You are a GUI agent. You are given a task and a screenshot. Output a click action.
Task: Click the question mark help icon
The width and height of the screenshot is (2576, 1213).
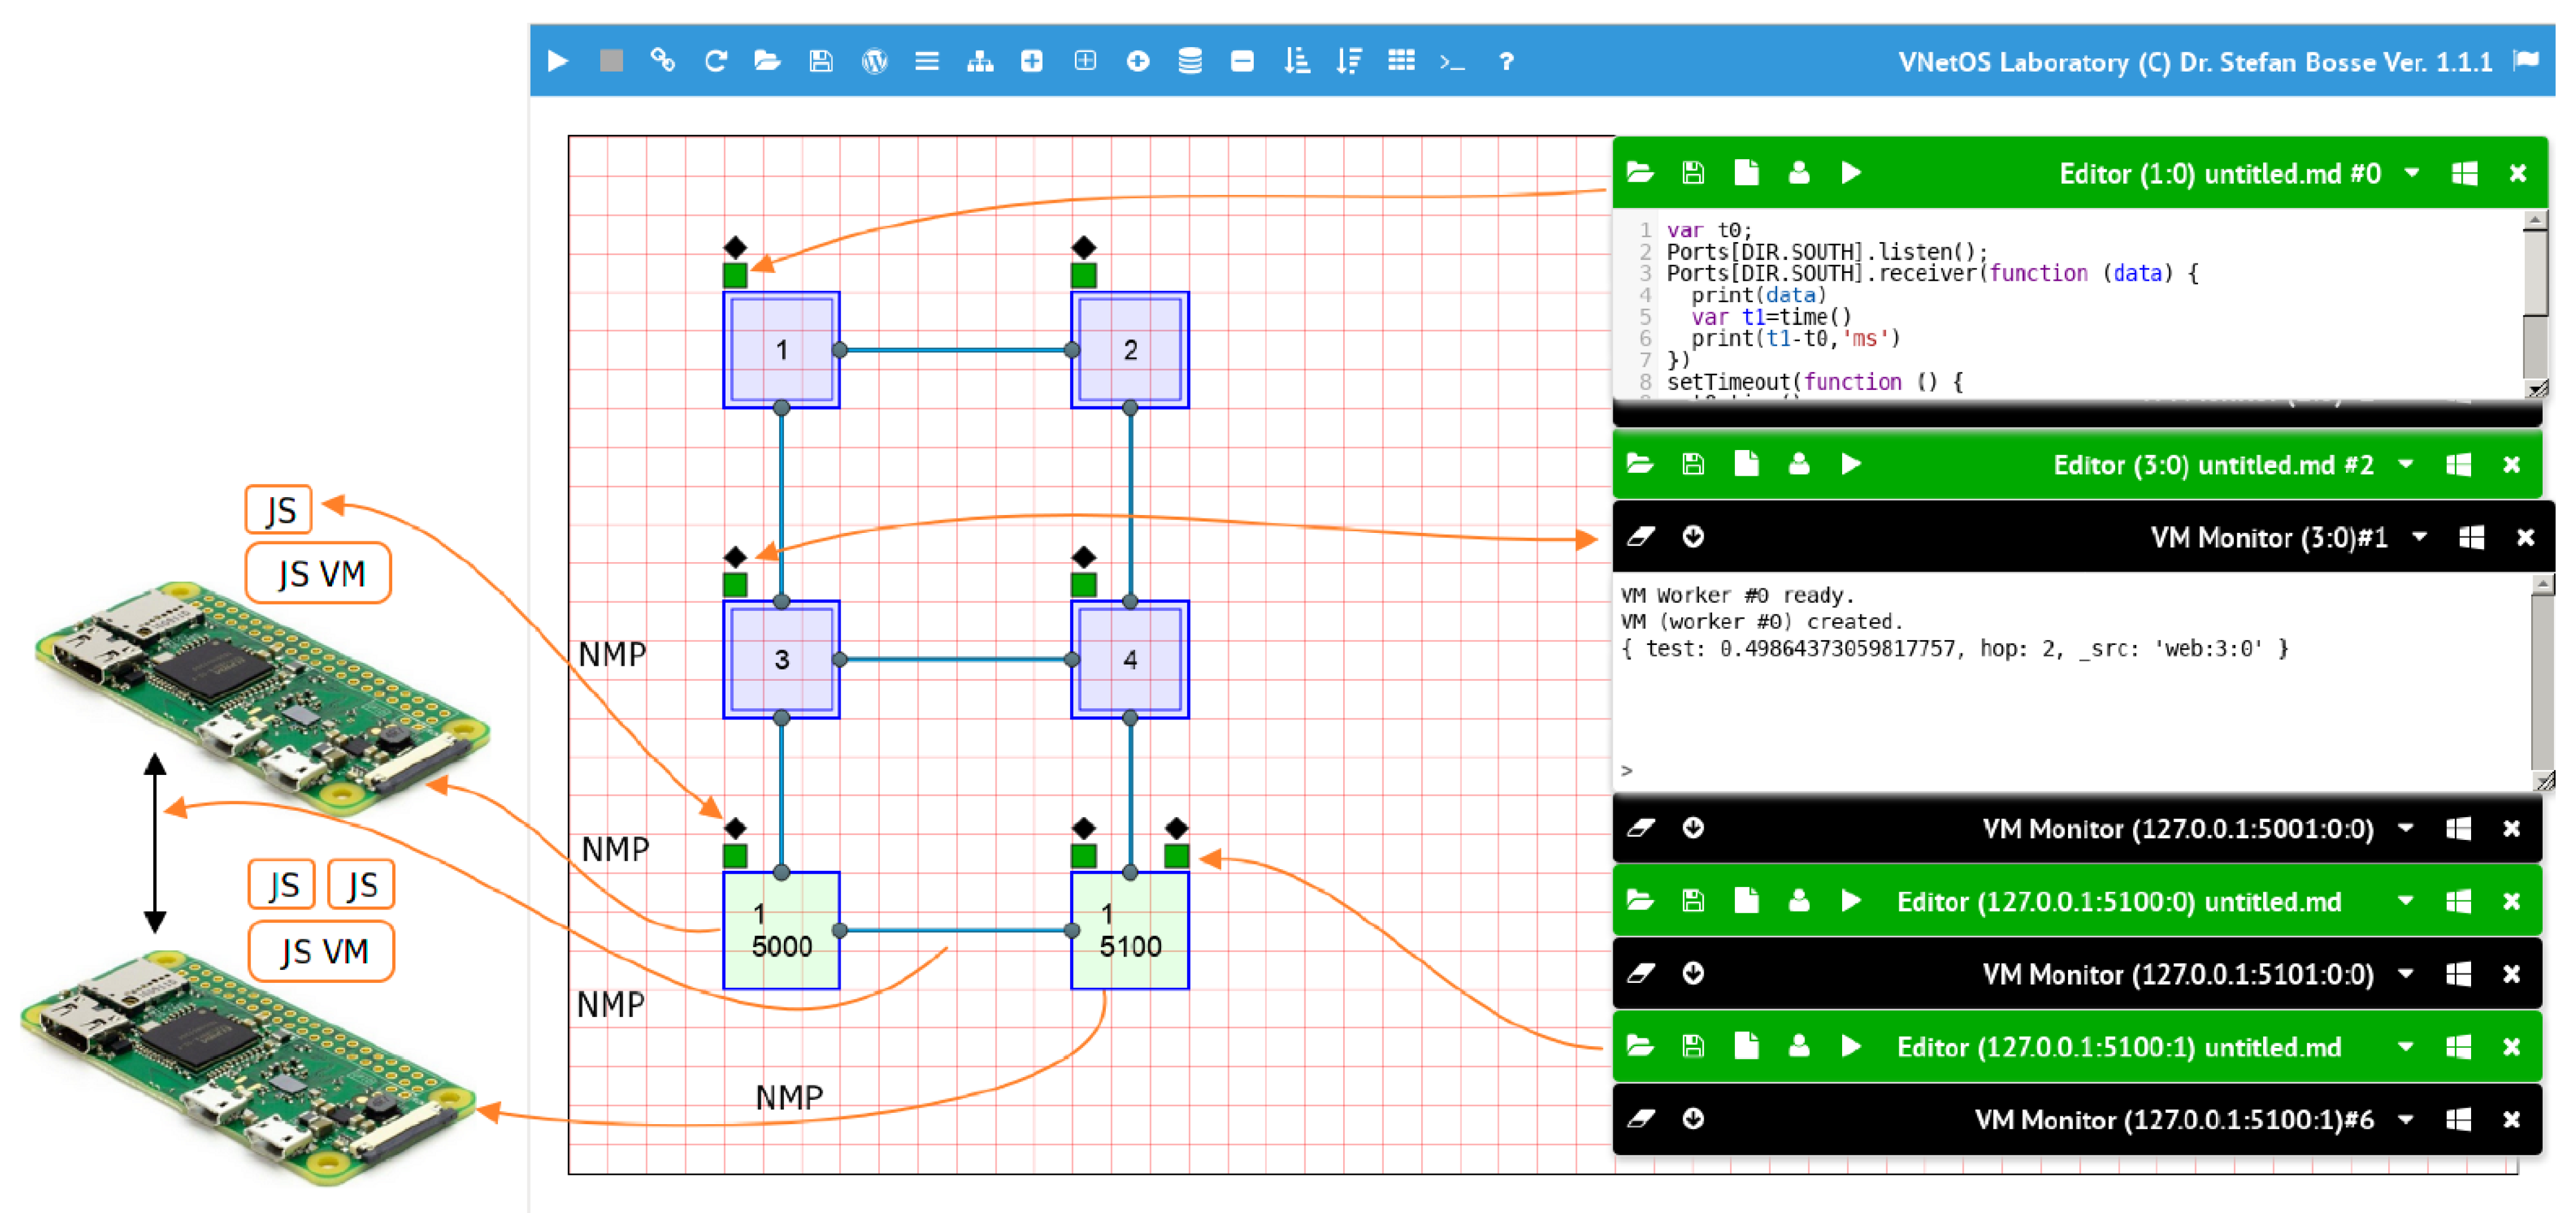(1506, 62)
